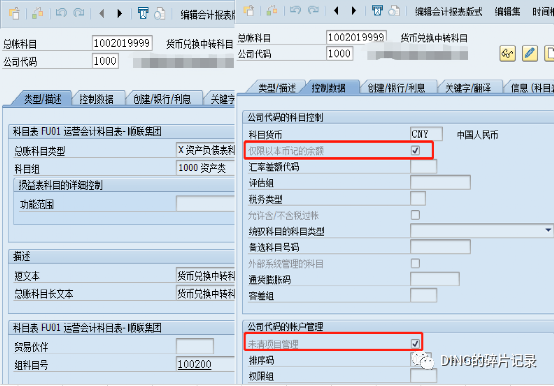Go to previous account in left window toolbar
The width and height of the screenshot is (554, 386).
point(102,14)
